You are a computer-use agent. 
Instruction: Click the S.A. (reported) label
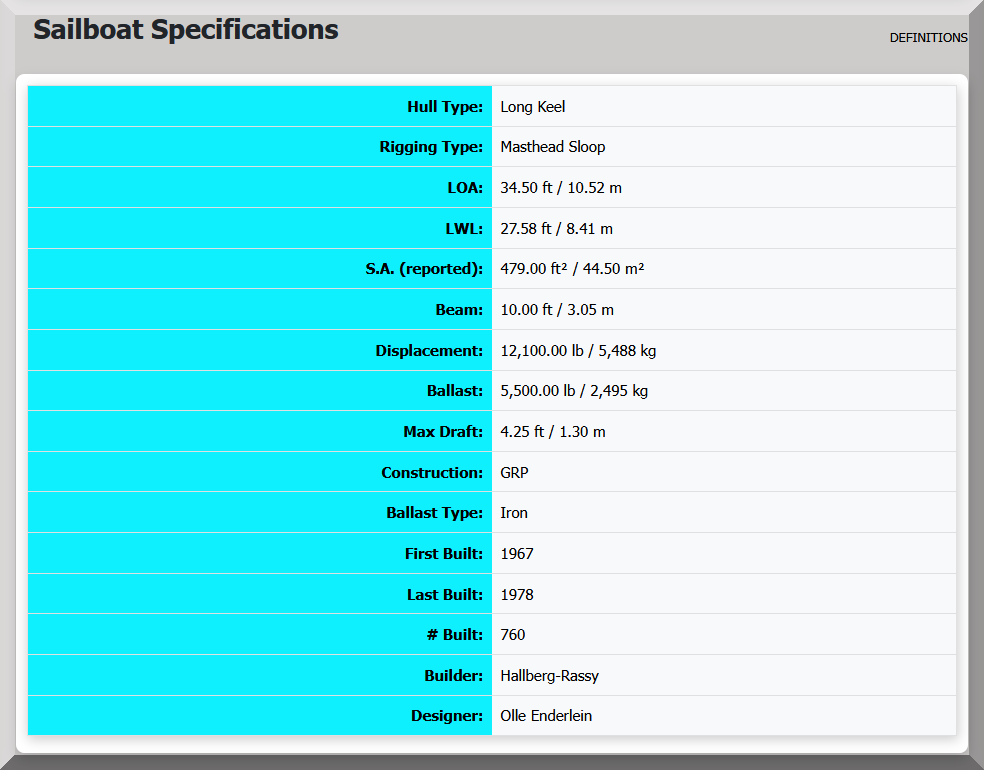424,269
